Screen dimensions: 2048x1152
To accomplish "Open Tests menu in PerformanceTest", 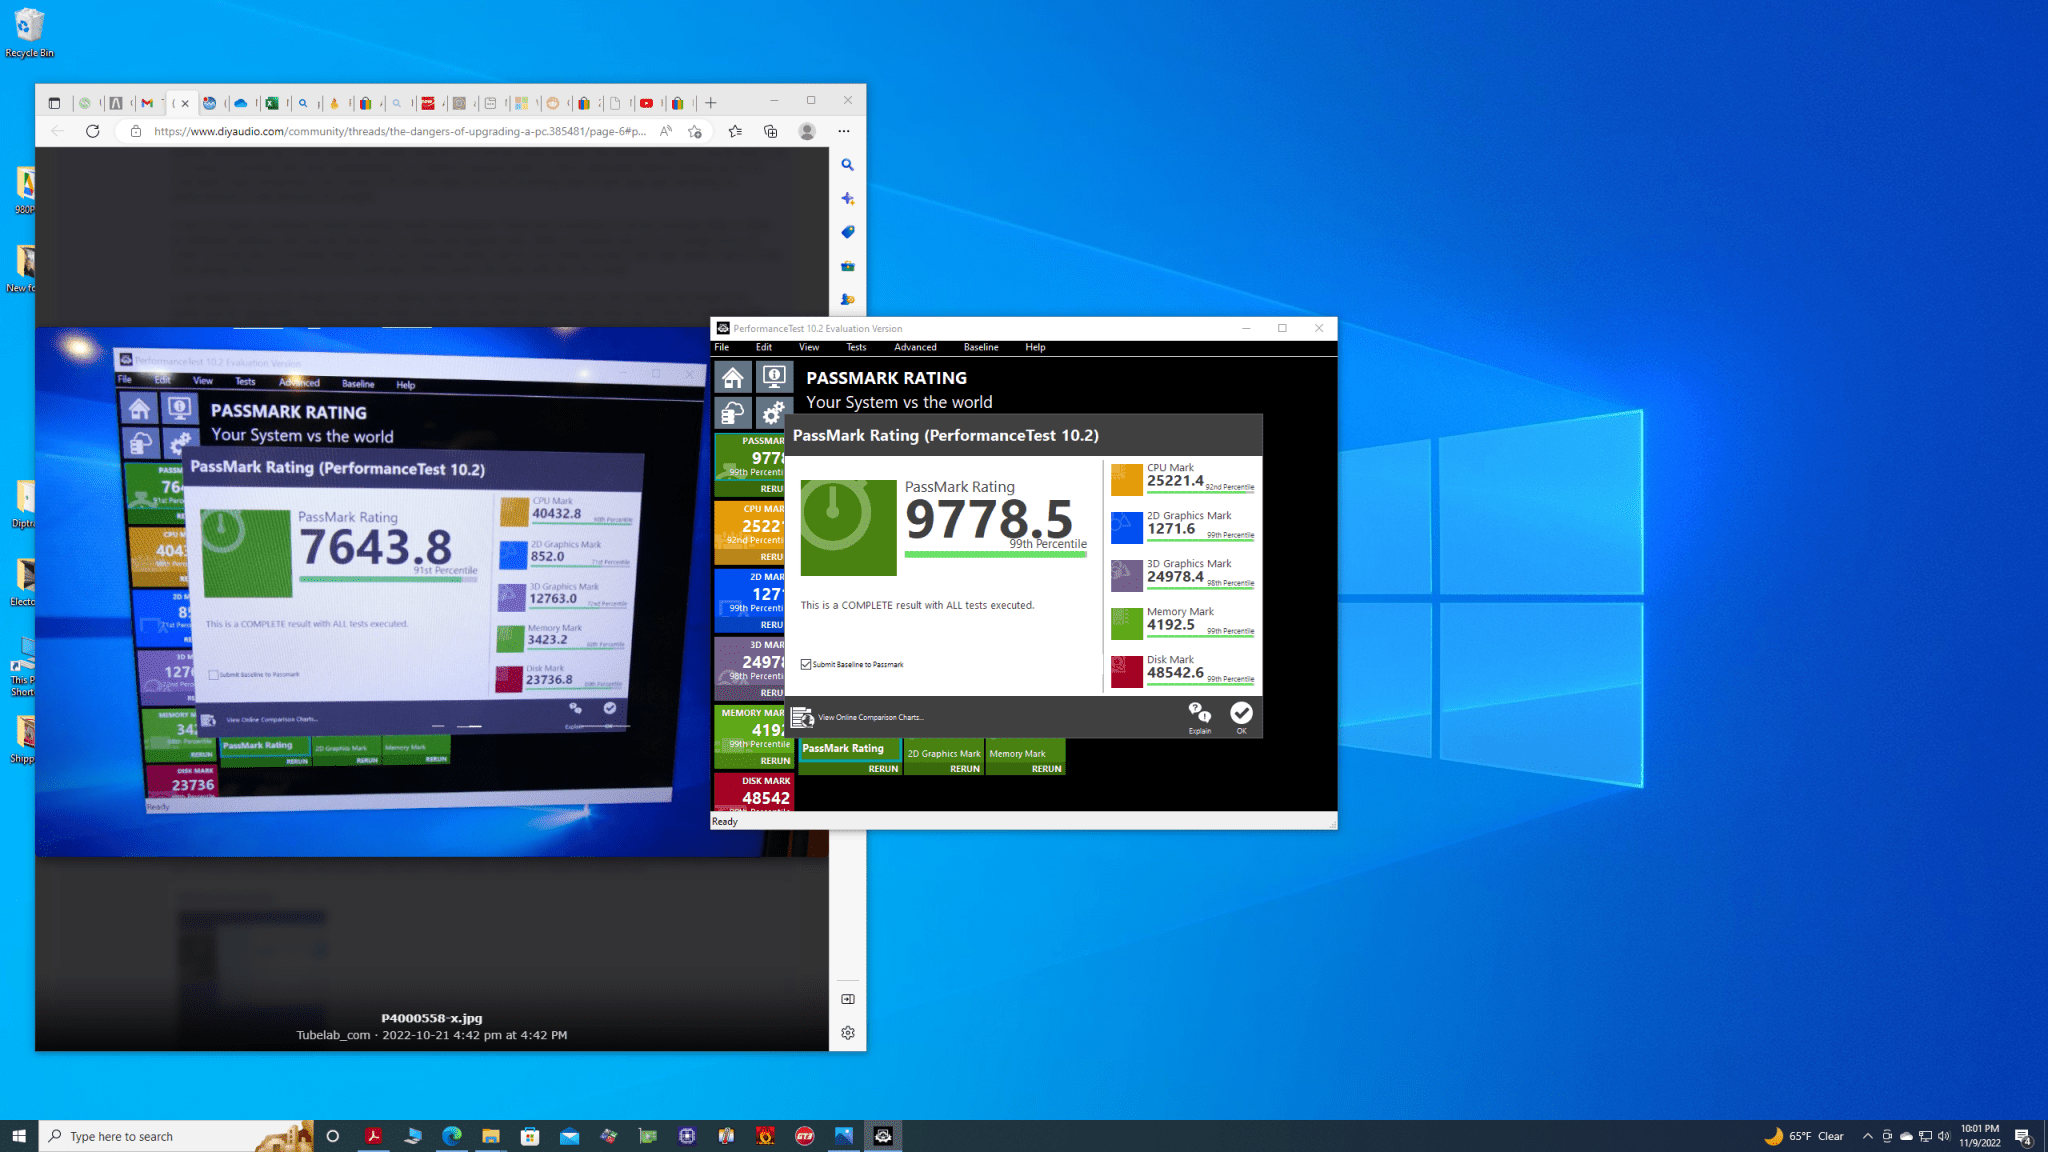I will [x=856, y=347].
